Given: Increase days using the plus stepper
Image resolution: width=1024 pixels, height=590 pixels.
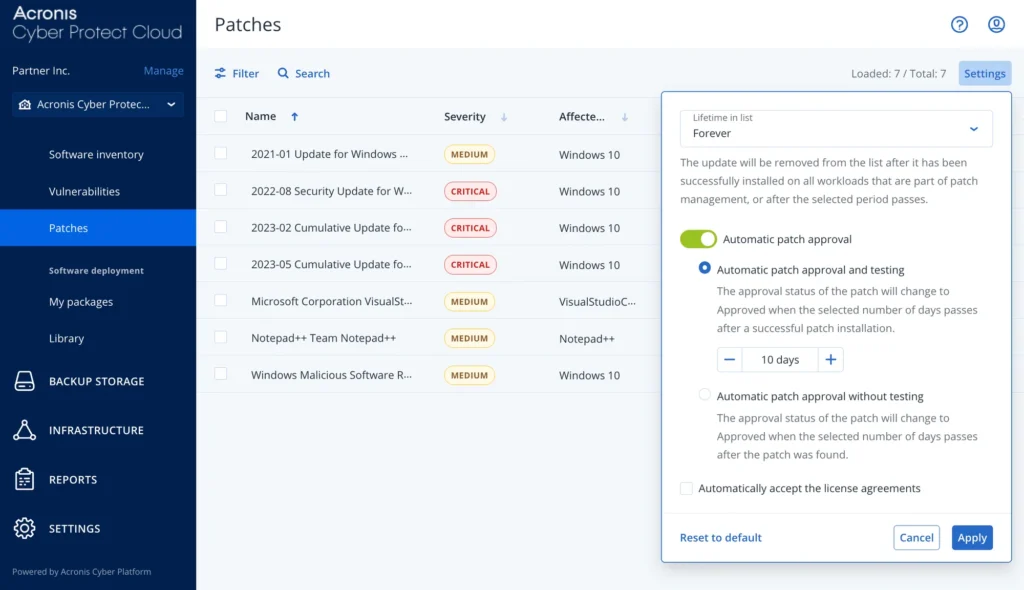Looking at the screenshot, I should pos(830,359).
